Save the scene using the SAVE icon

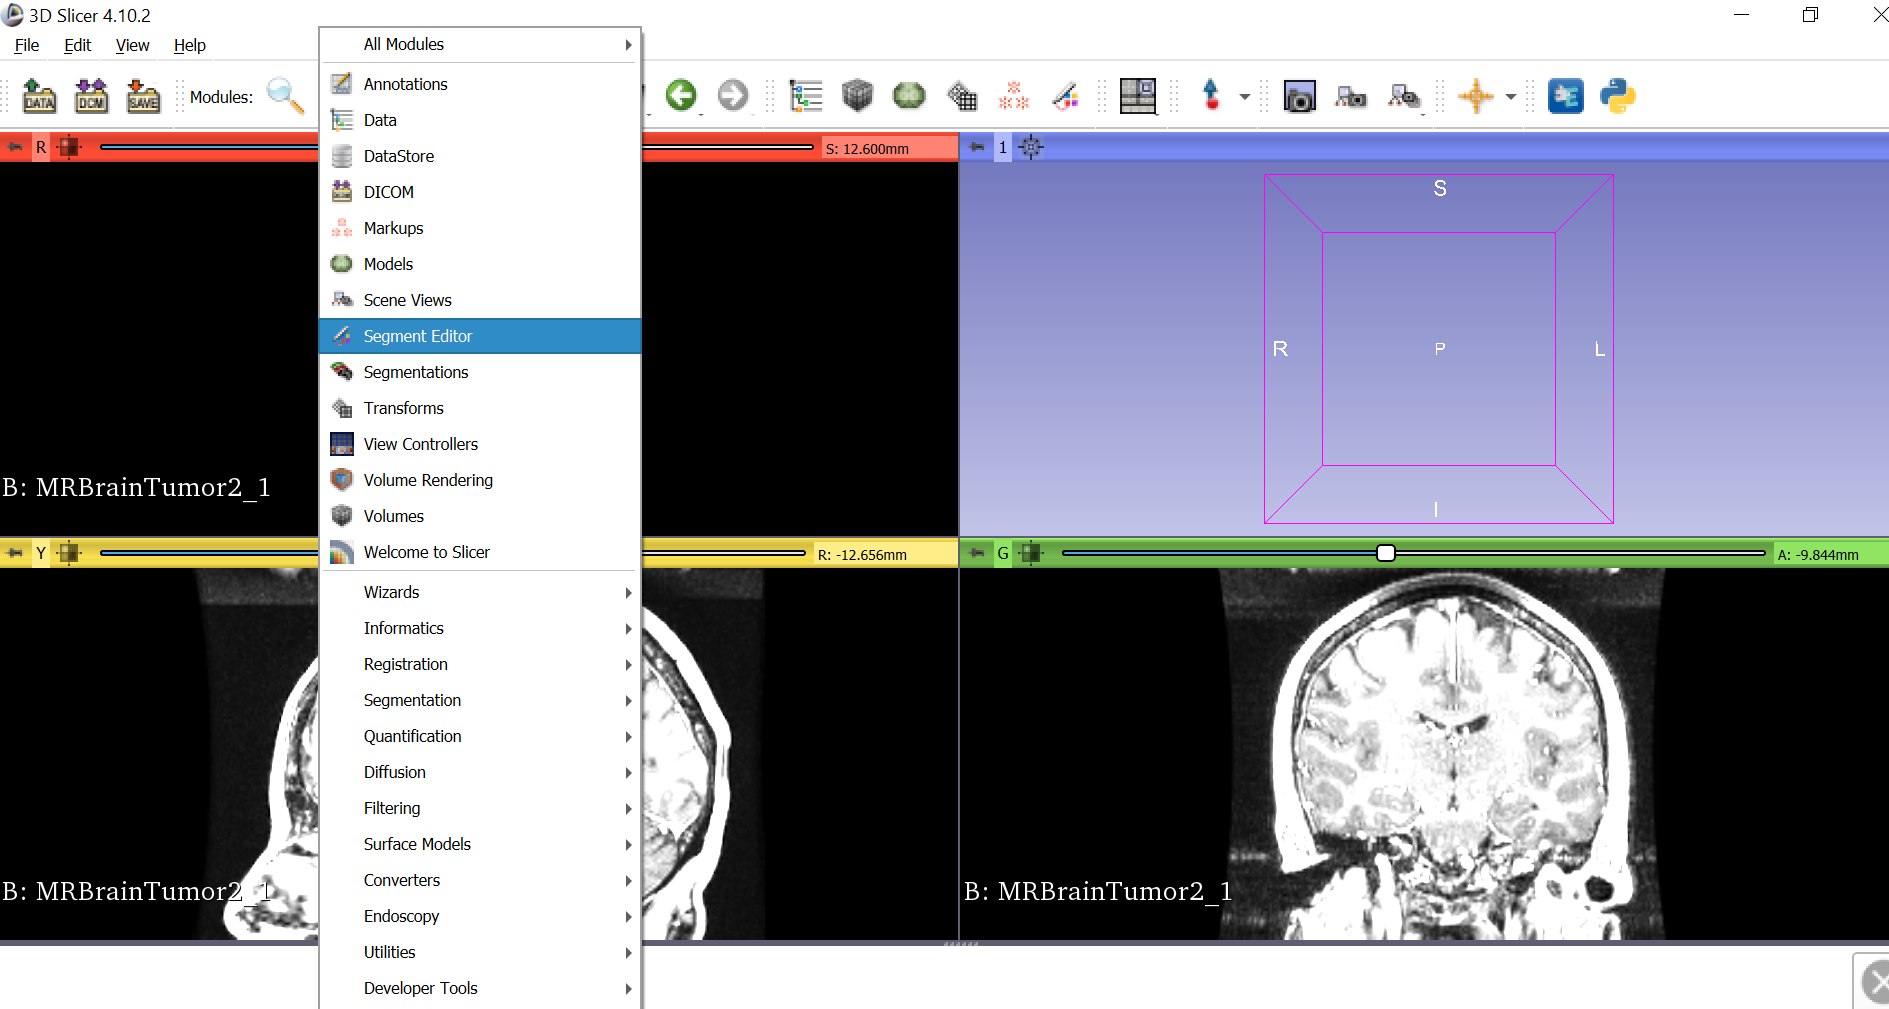(143, 96)
